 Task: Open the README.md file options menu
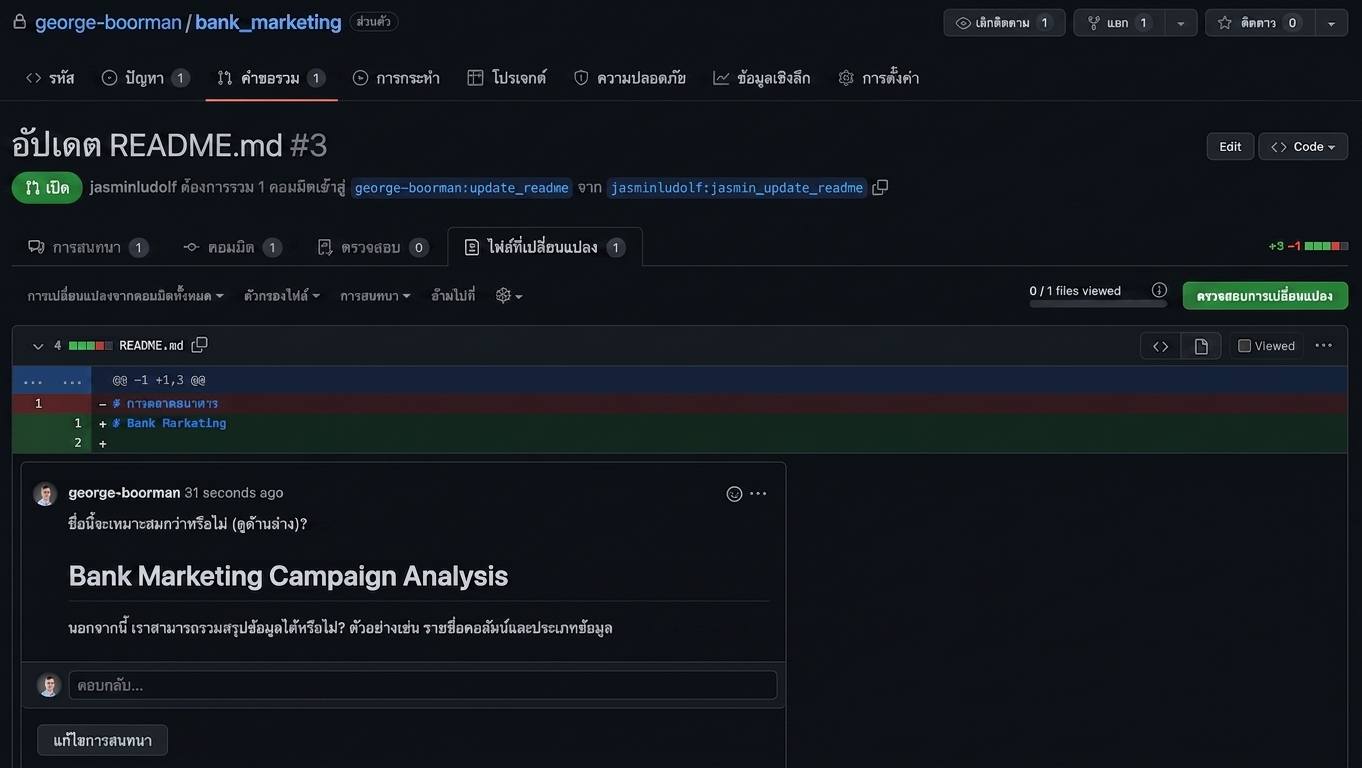coord(1324,346)
